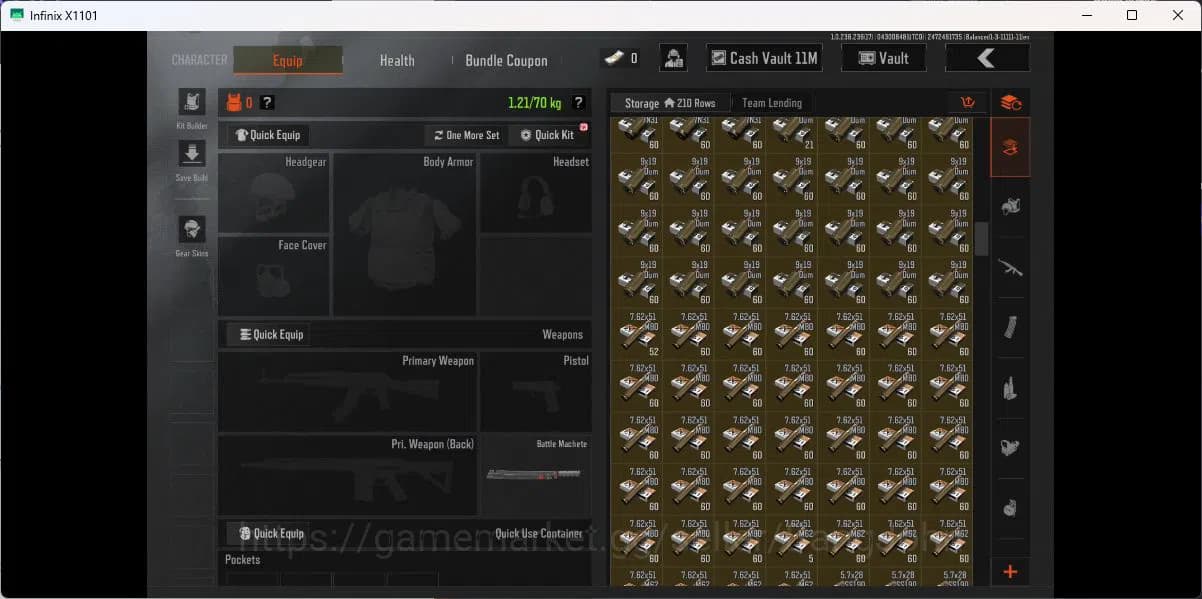This screenshot has width=1202, height=599.
Task: Click the storage list scrollbar handle
Action: click(982, 239)
